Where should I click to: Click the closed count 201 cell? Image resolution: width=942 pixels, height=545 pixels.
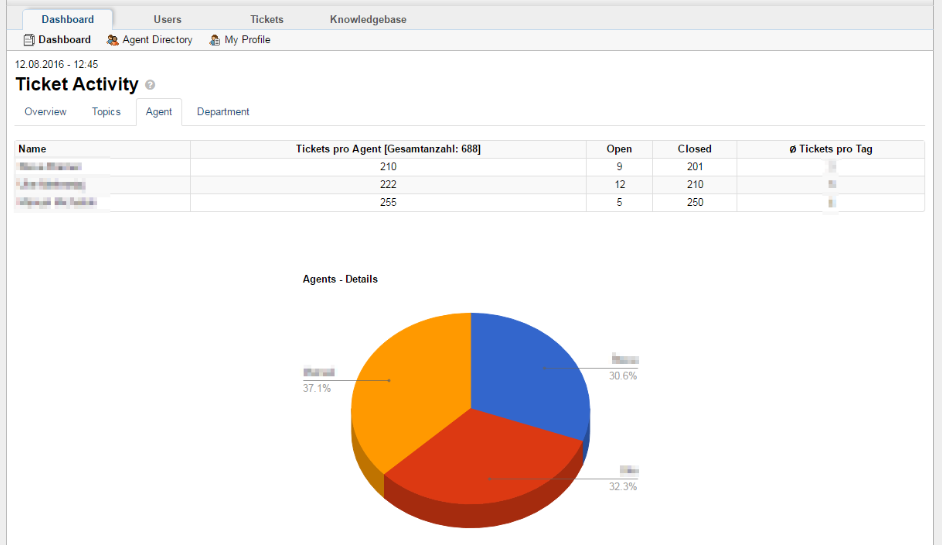(695, 166)
